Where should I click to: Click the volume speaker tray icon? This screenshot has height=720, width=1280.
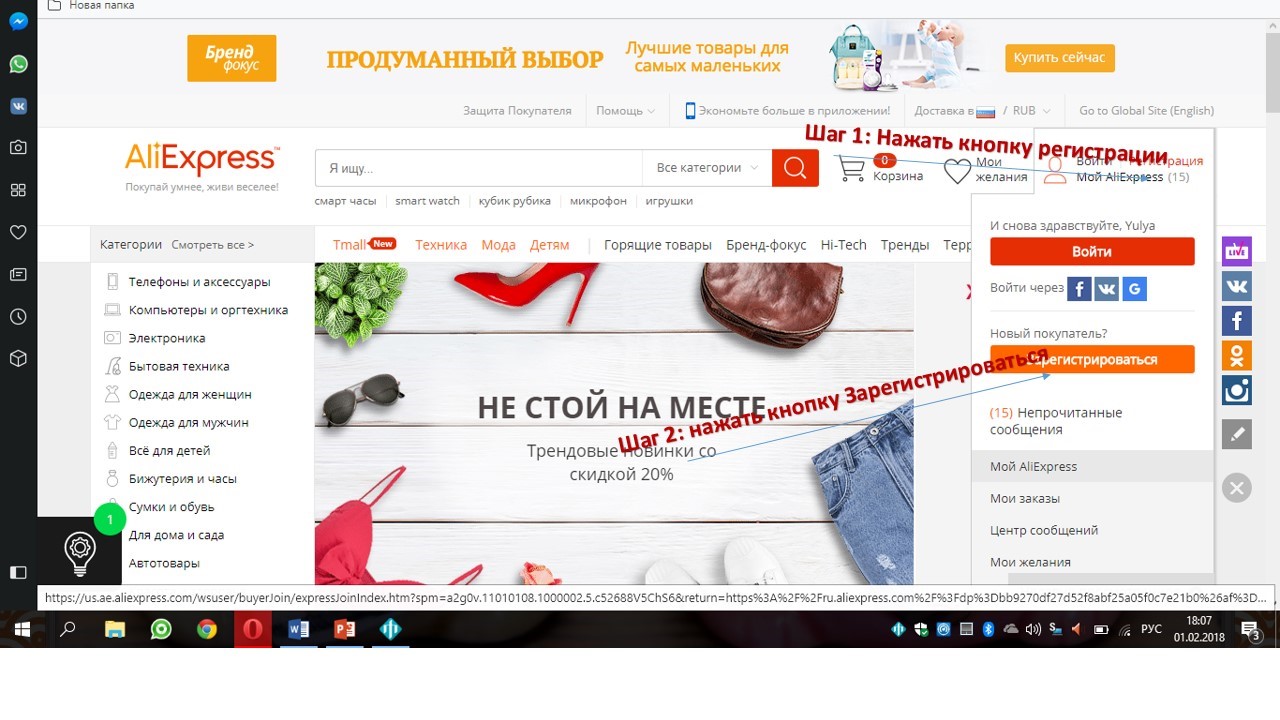1033,629
